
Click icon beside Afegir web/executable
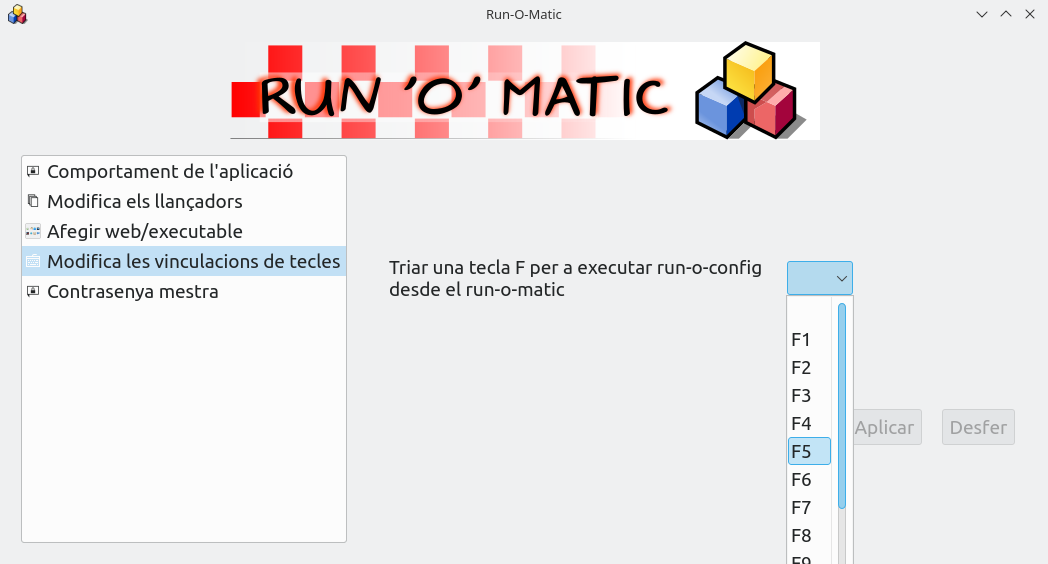(x=33, y=231)
